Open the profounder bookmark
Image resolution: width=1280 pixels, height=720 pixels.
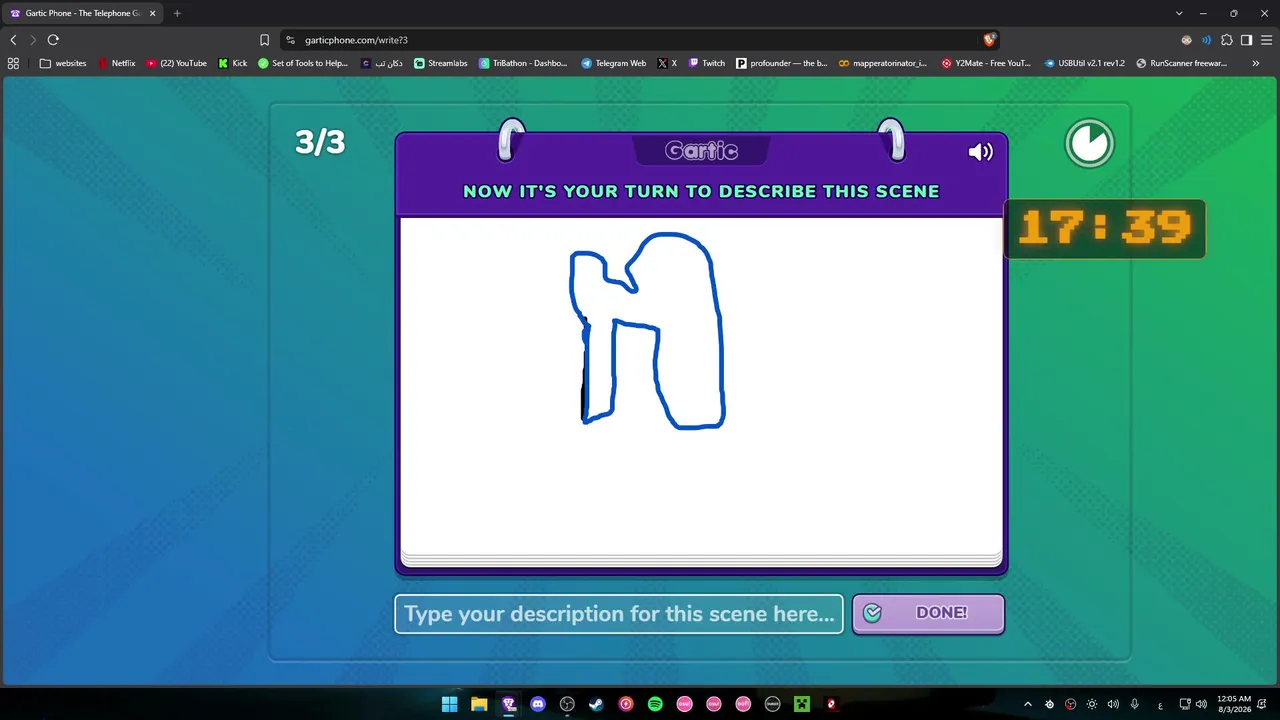coord(782,63)
